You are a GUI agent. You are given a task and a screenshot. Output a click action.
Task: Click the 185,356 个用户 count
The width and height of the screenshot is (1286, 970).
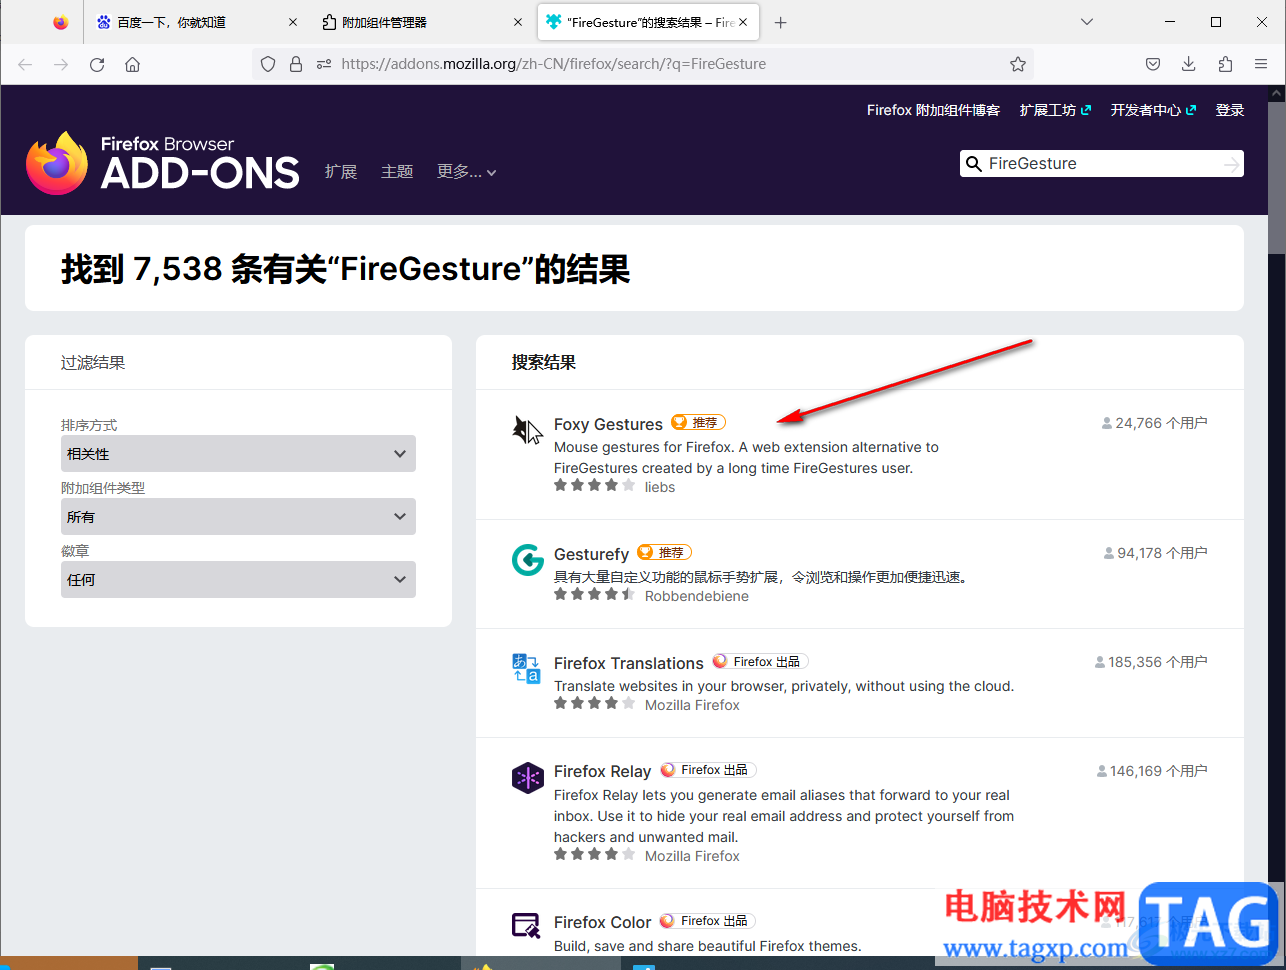(x=1151, y=662)
